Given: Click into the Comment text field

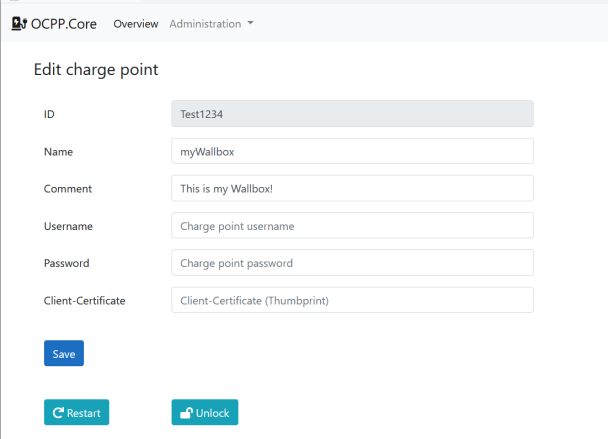Looking at the screenshot, I should [352, 188].
